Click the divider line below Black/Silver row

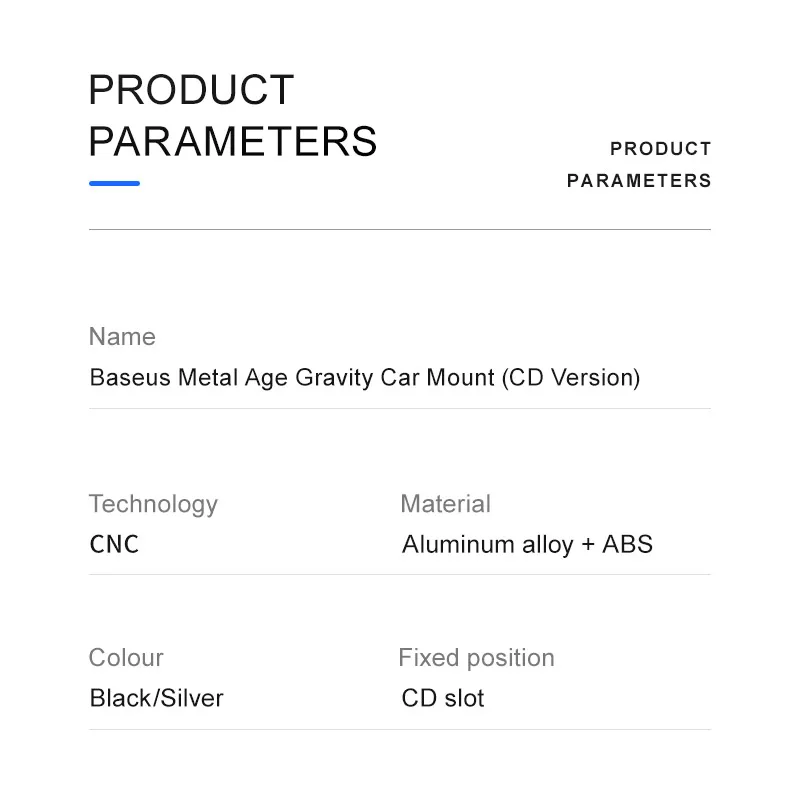tap(399, 729)
